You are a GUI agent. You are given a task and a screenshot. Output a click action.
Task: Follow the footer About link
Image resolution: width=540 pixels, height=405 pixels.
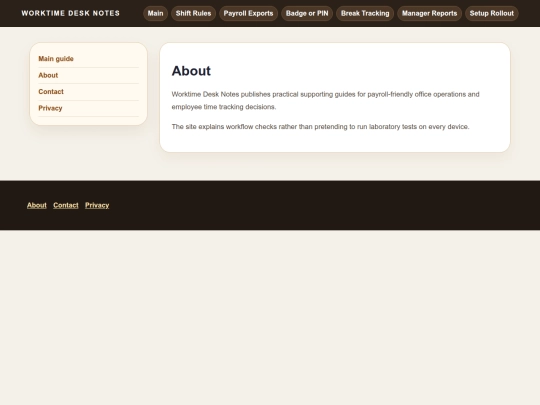(x=37, y=205)
